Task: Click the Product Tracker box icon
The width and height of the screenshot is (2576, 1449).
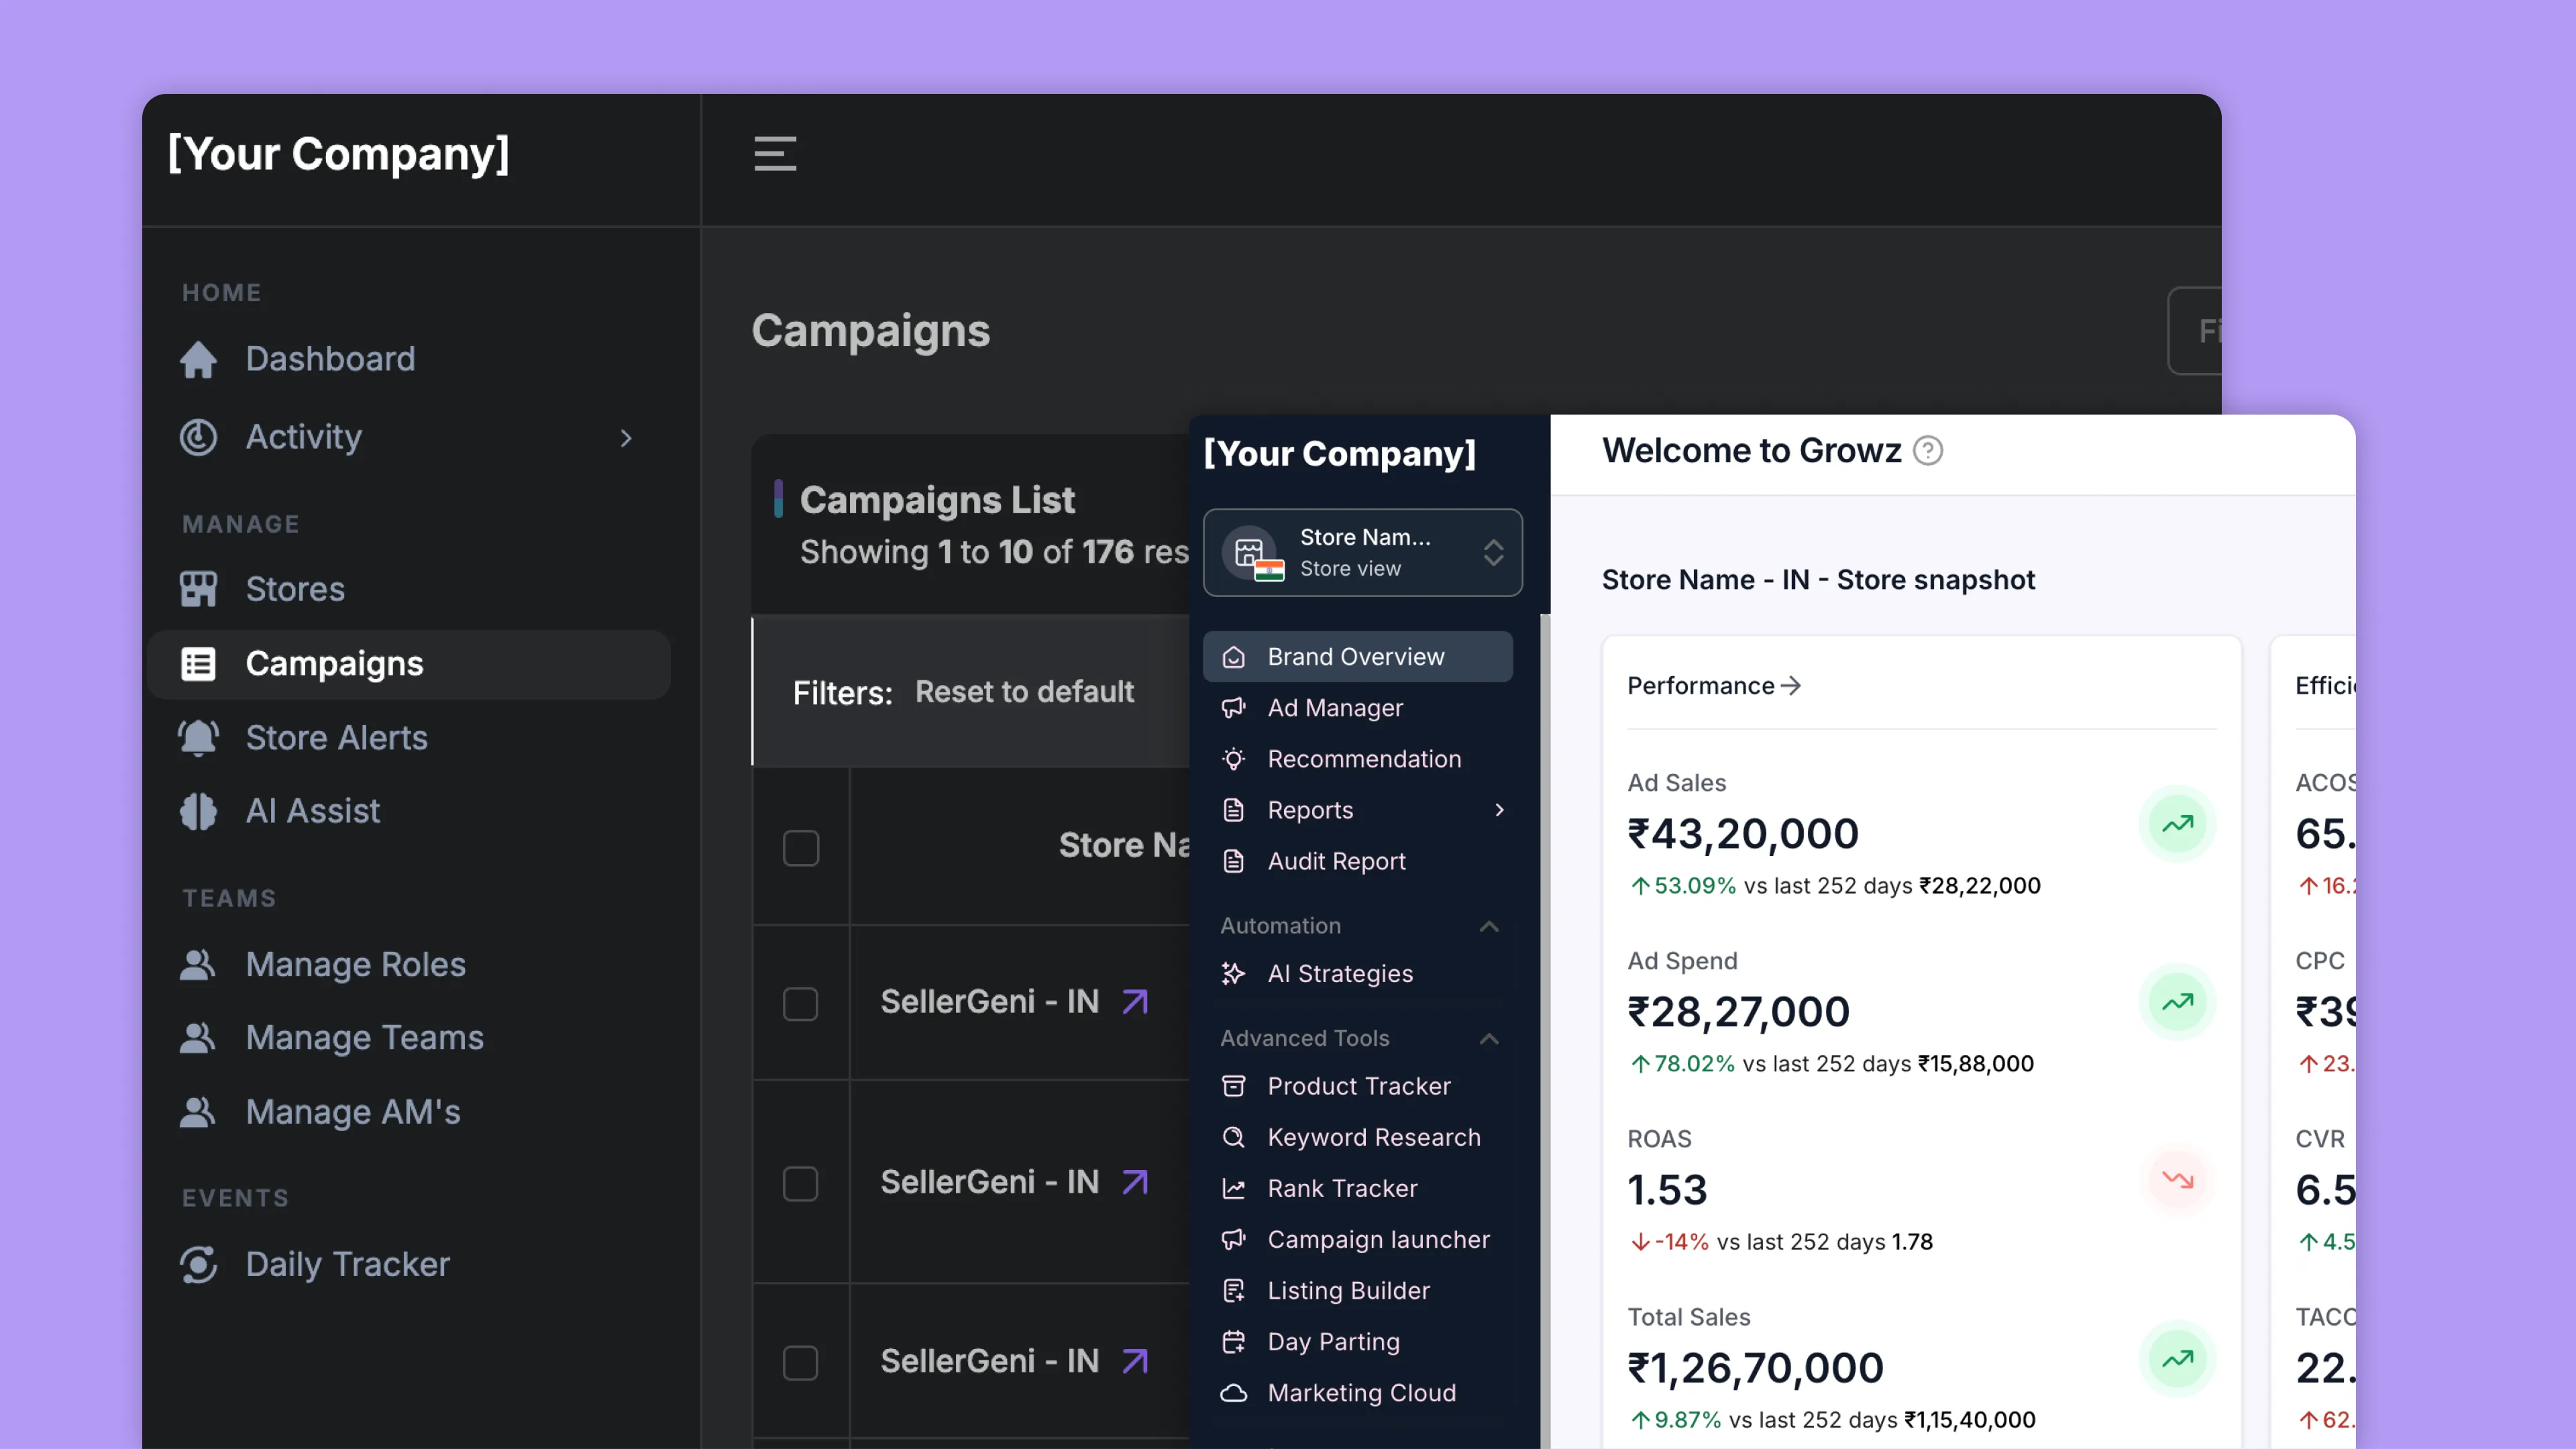Action: pyautogui.click(x=1234, y=1086)
